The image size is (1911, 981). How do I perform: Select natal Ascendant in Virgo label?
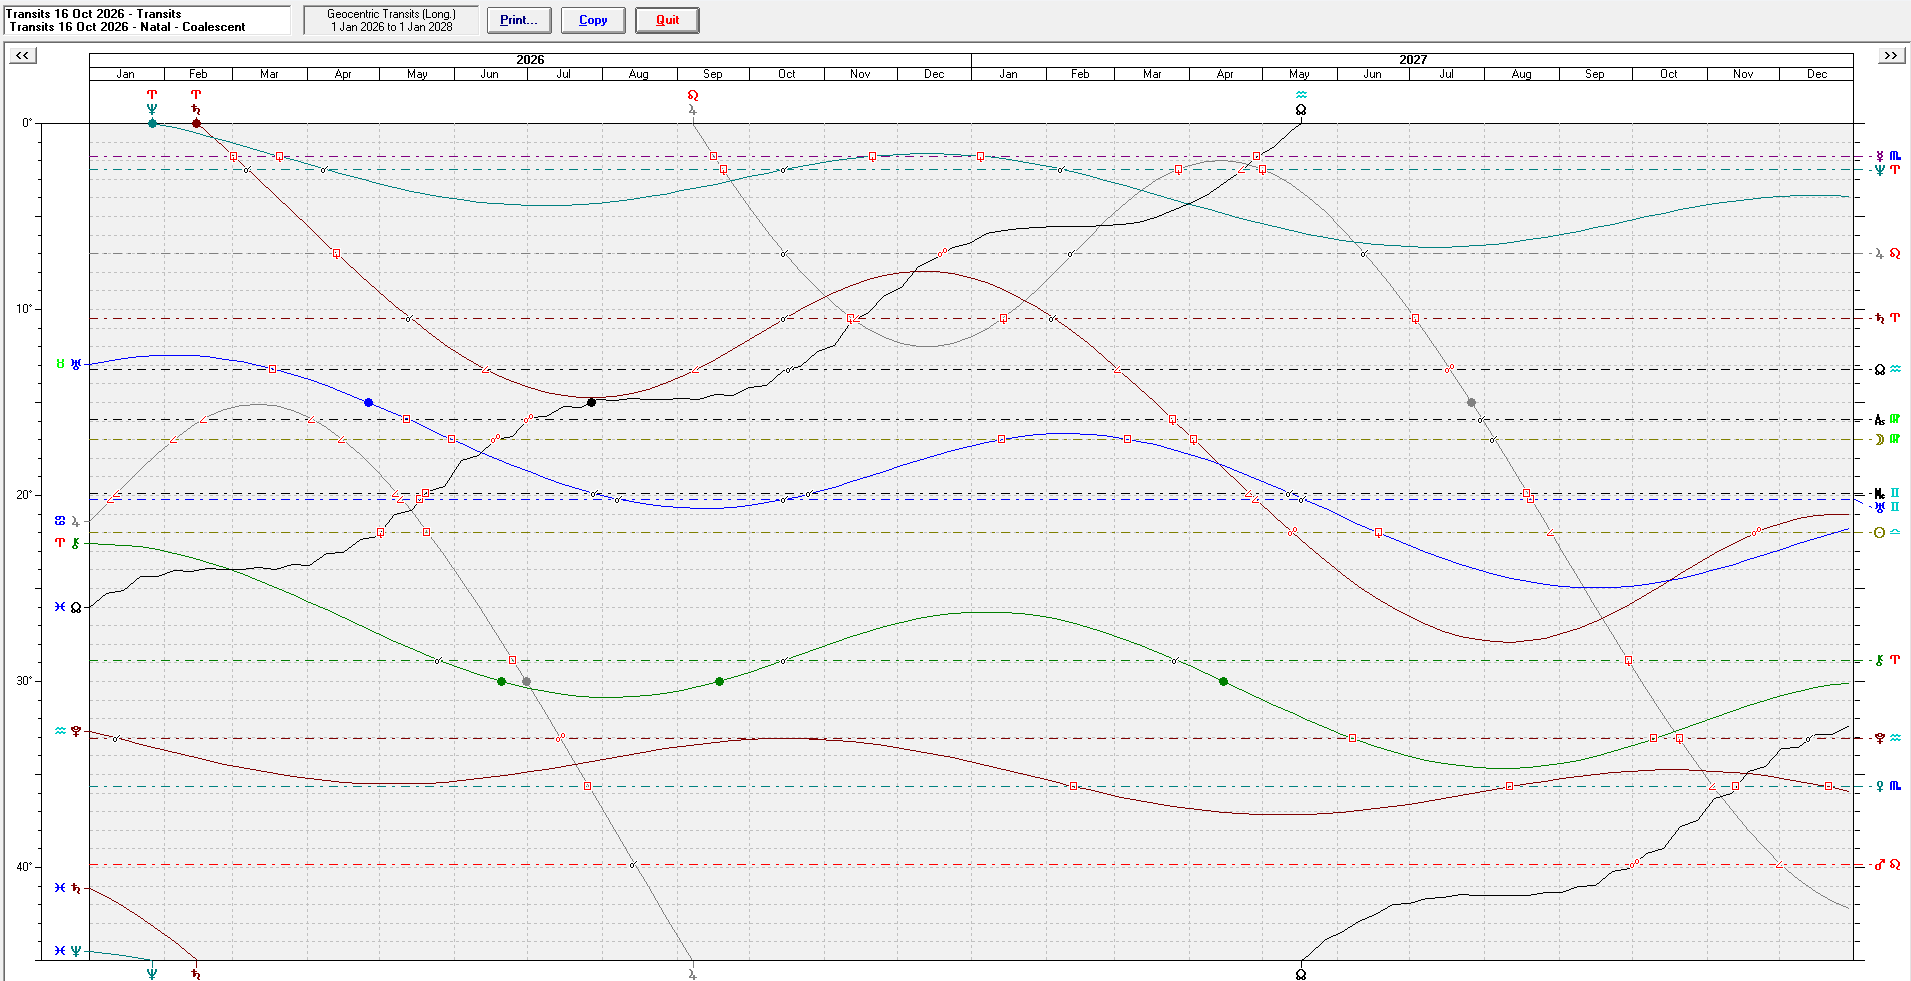tap(1887, 420)
